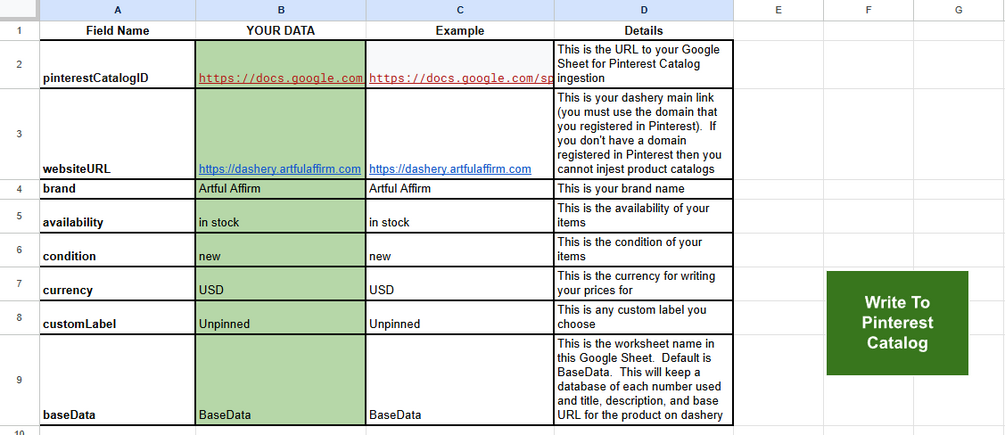Click the select-all corner box

(19, 10)
